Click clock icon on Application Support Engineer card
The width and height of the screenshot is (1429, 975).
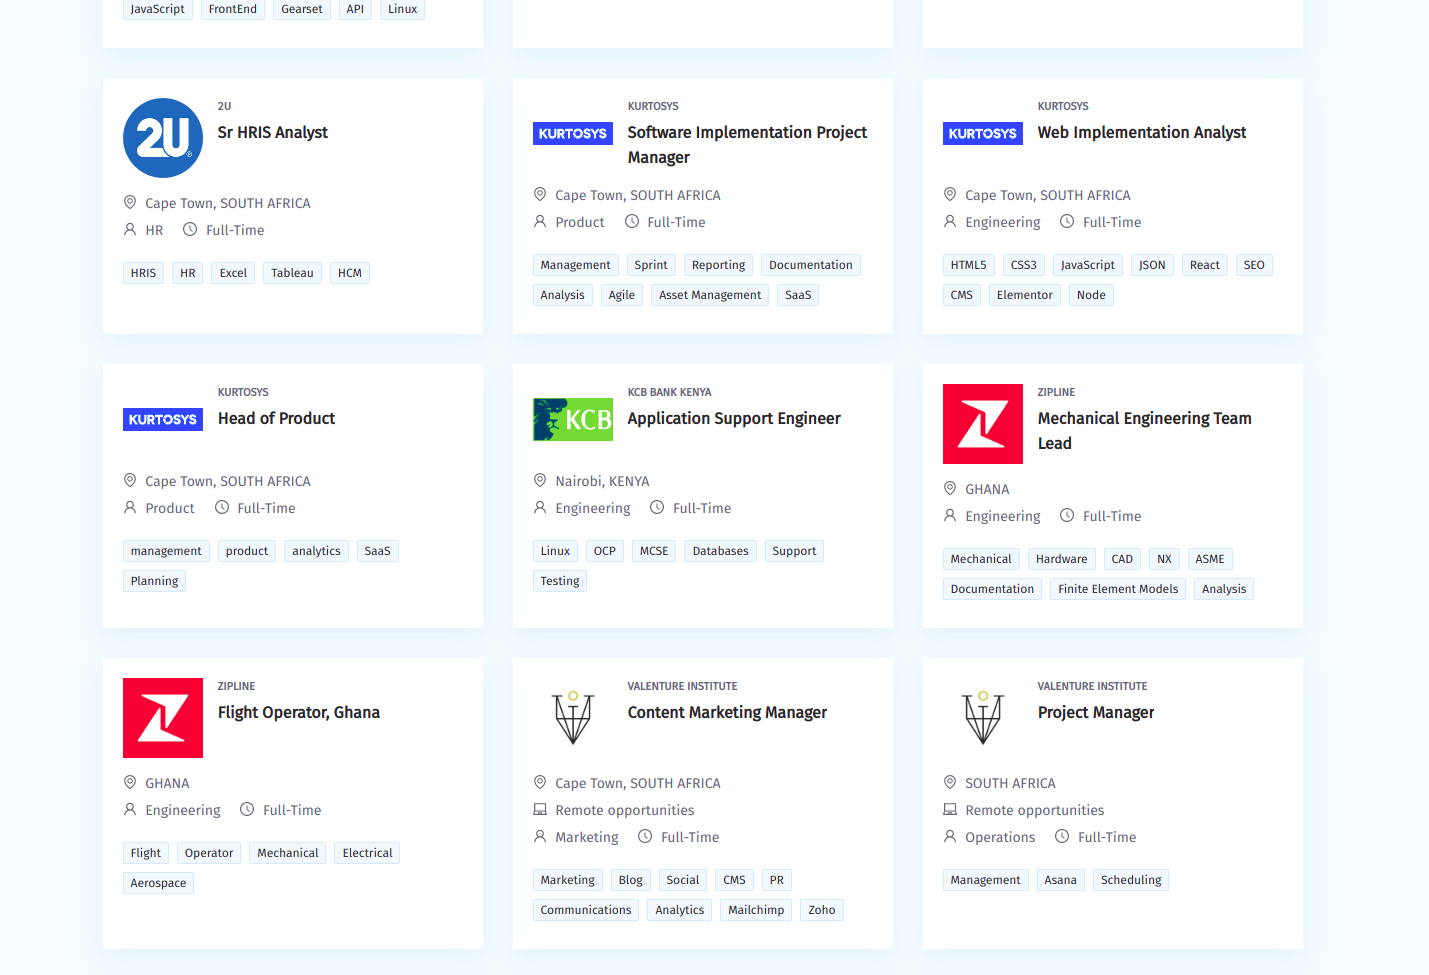tap(657, 507)
